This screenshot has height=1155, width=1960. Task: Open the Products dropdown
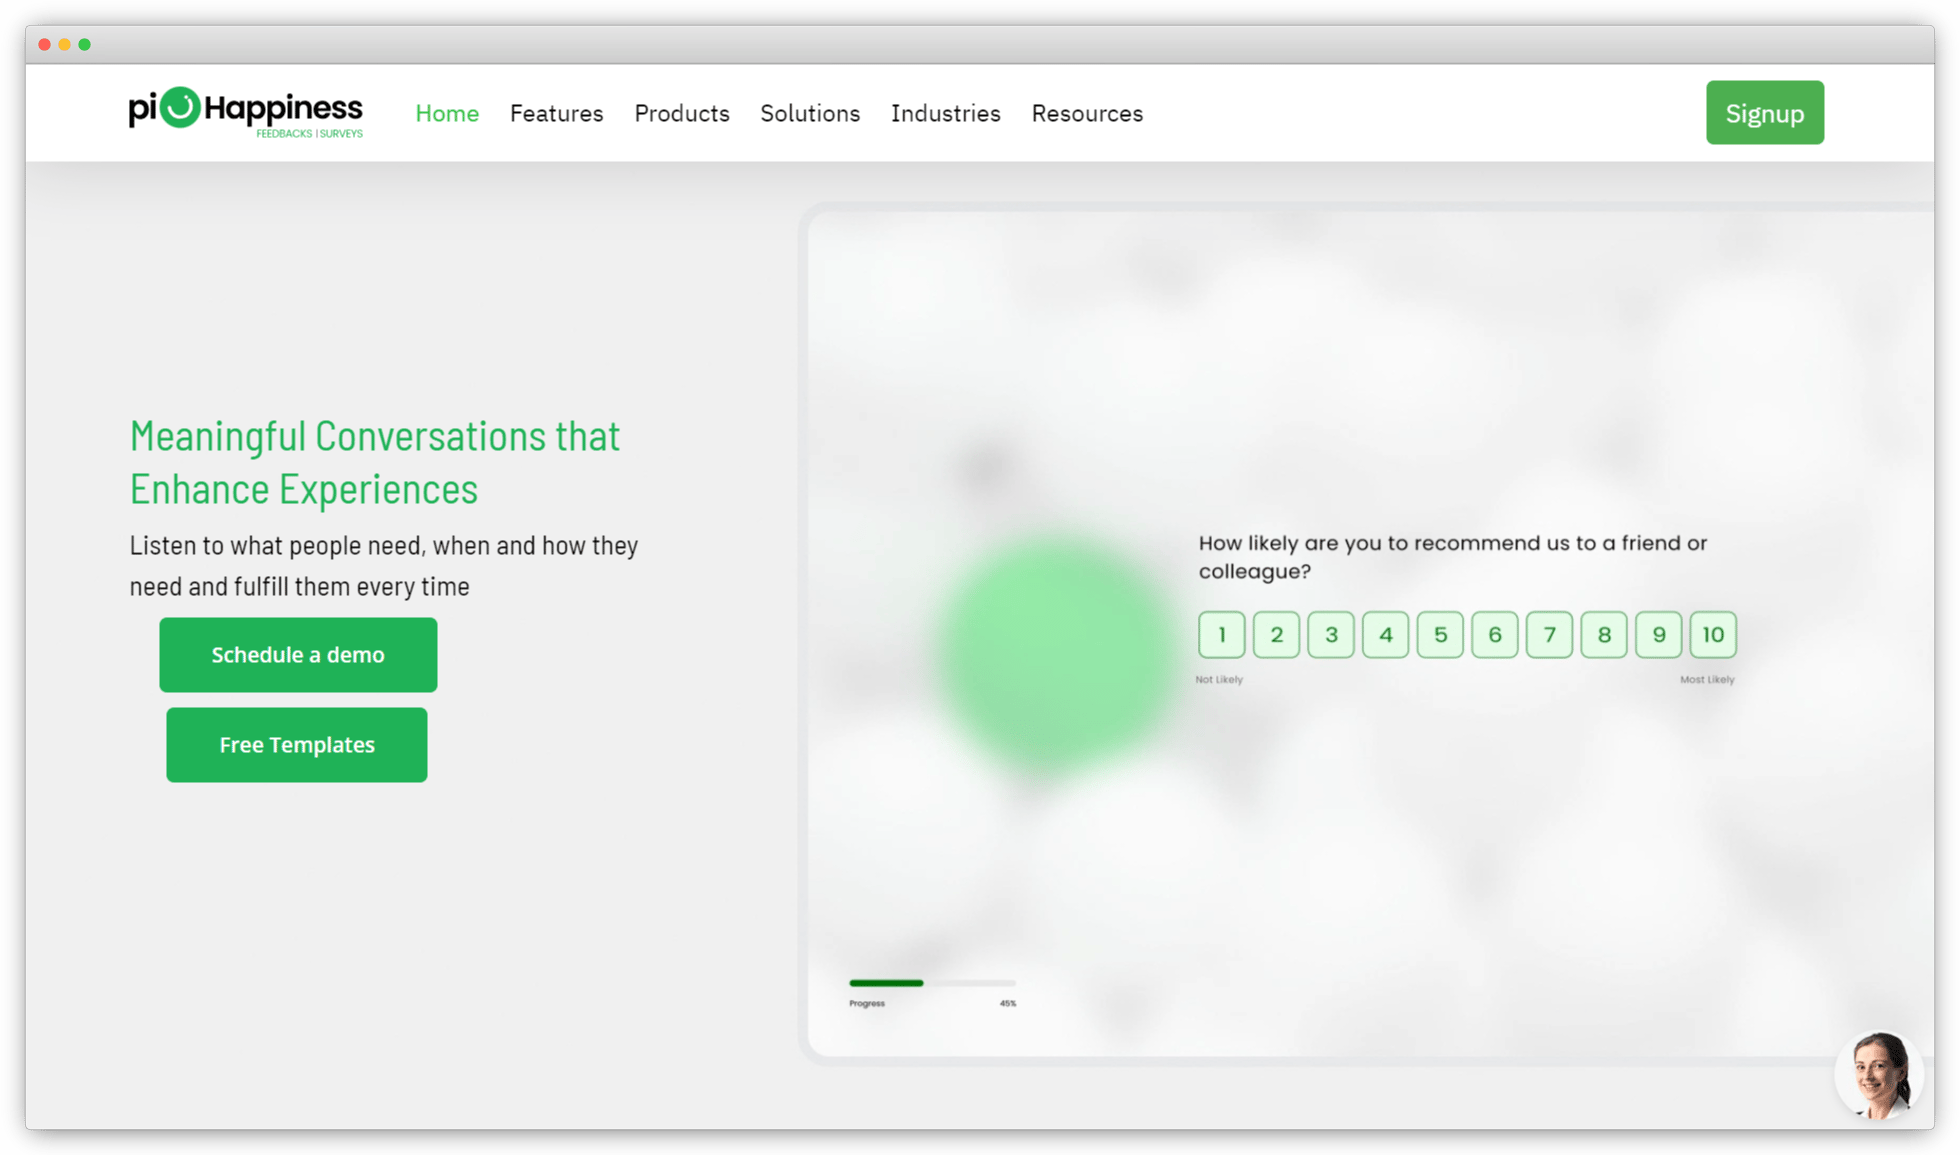point(682,113)
